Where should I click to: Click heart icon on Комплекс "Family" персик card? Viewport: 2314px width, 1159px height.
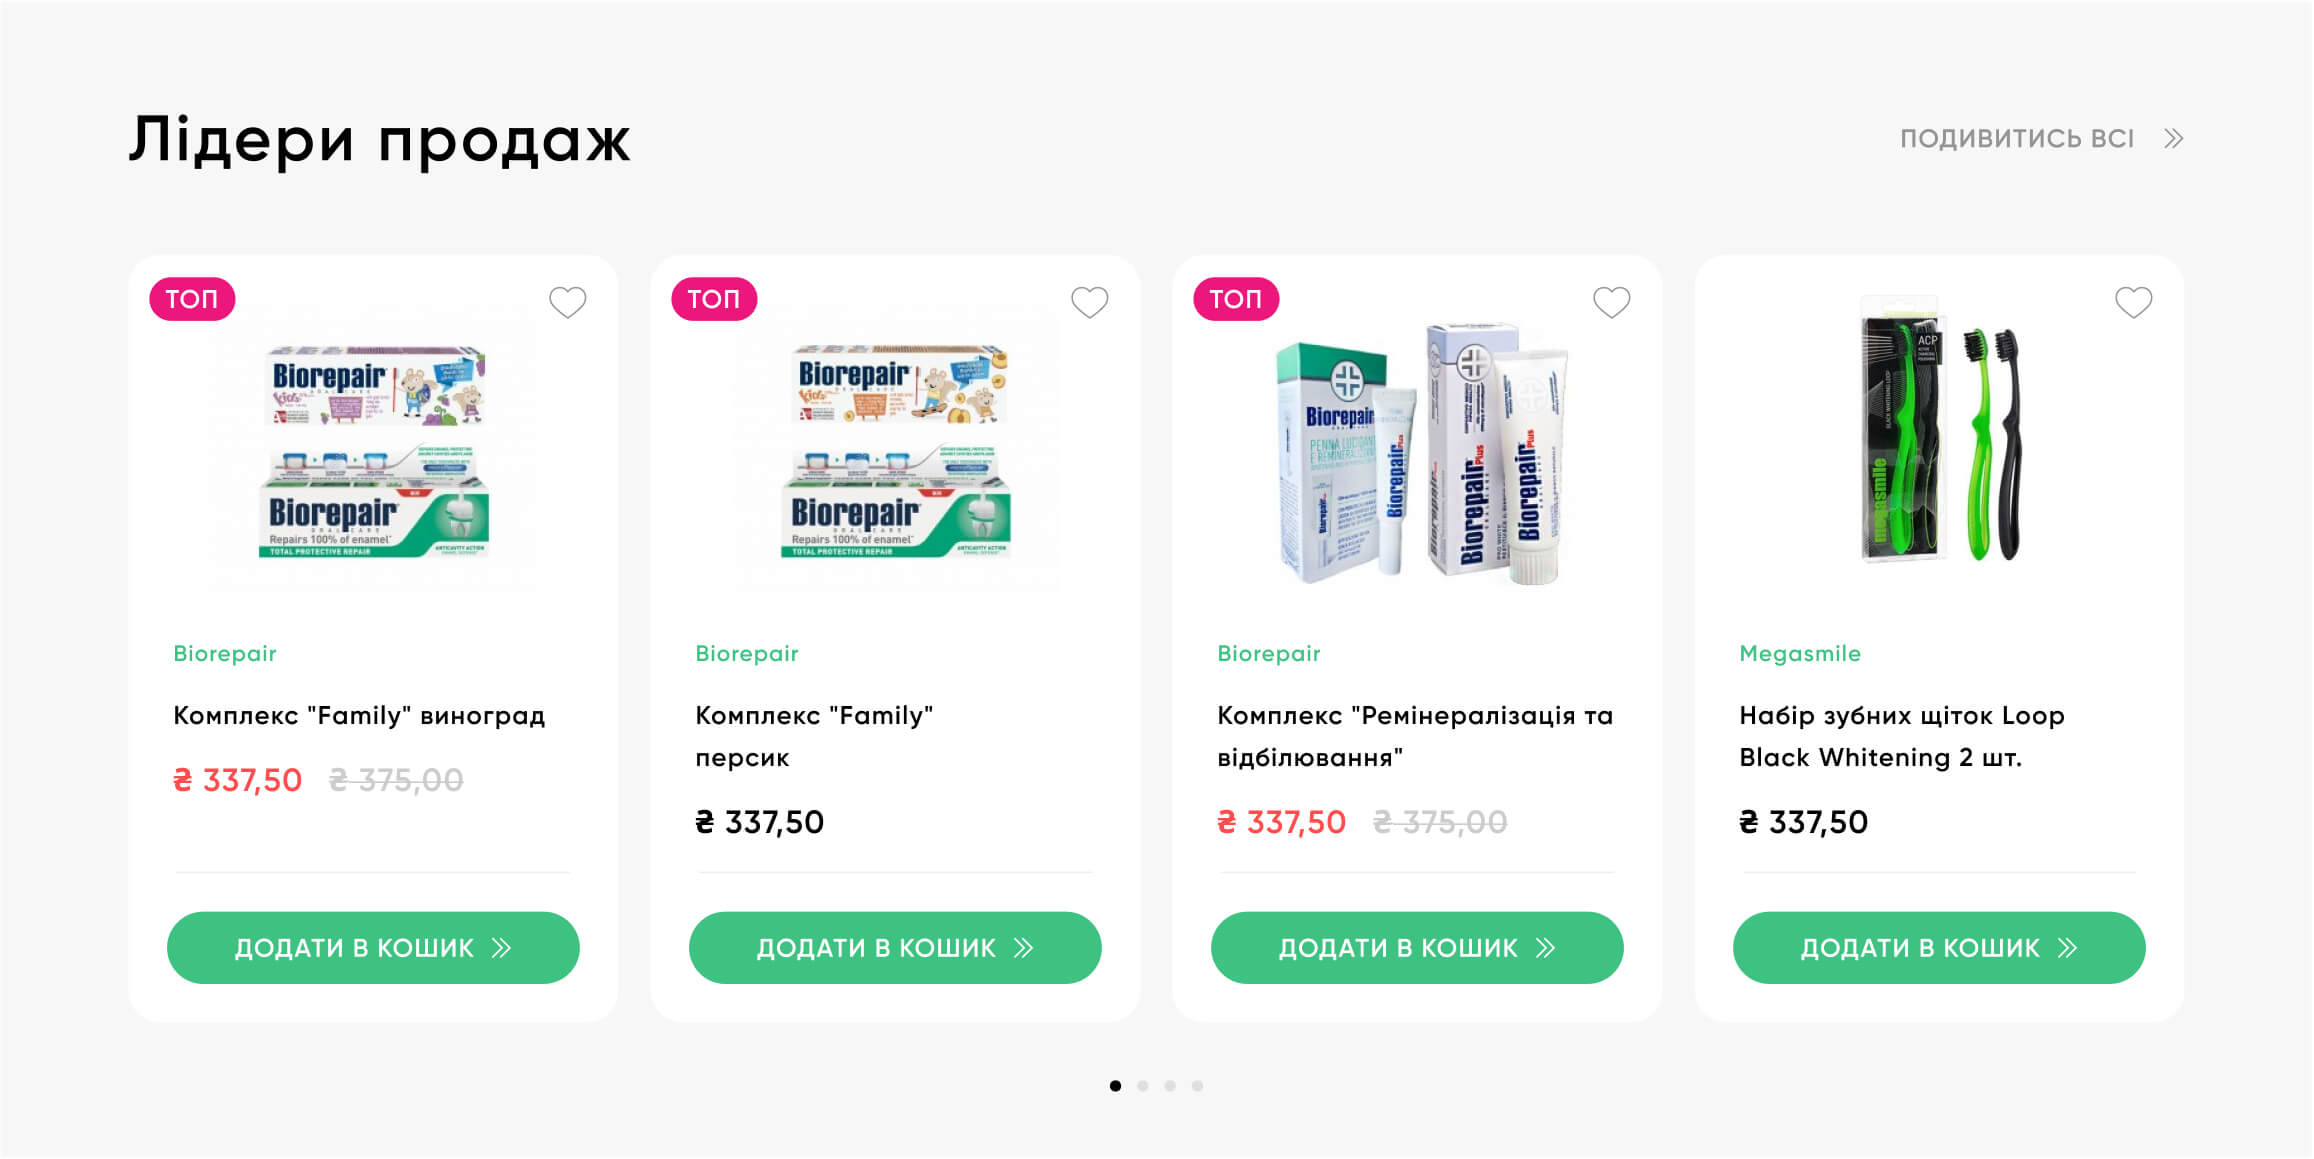[x=1089, y=302]
